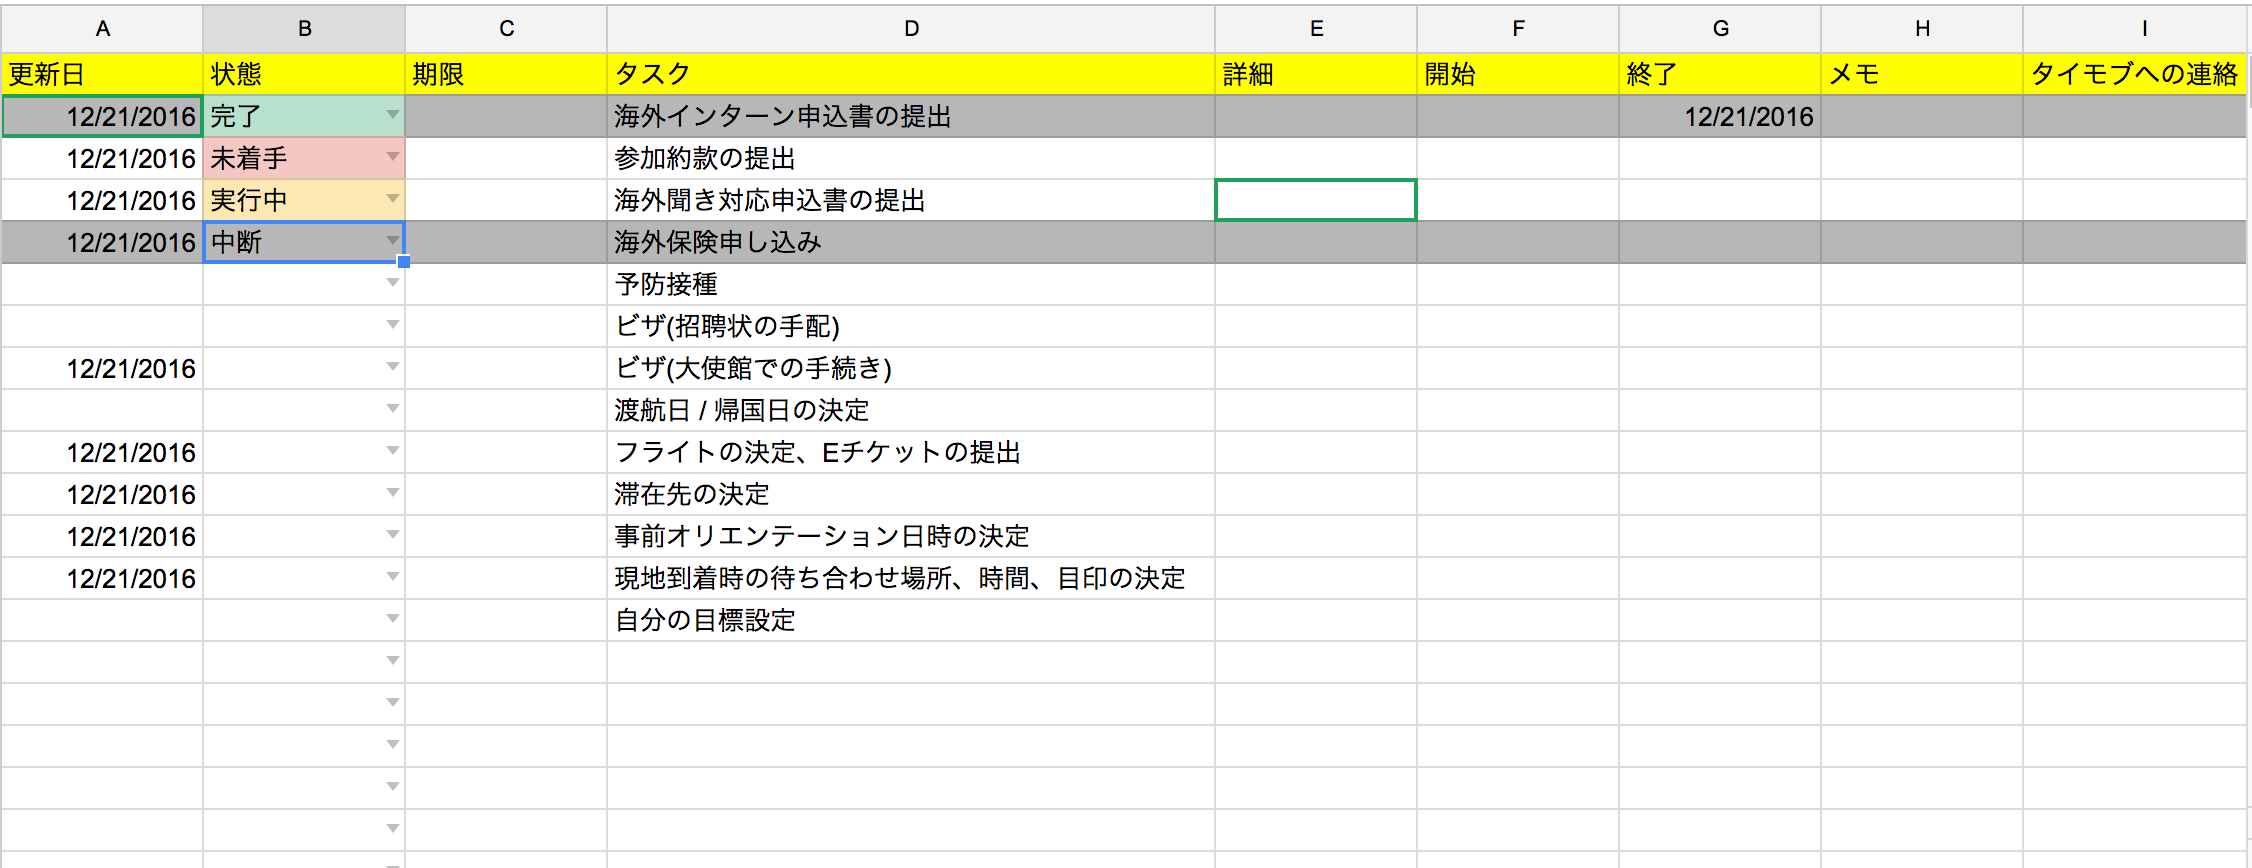Click the 期限 header cell
Screen dimensions: 2252x868
click(x=506, y=74)
